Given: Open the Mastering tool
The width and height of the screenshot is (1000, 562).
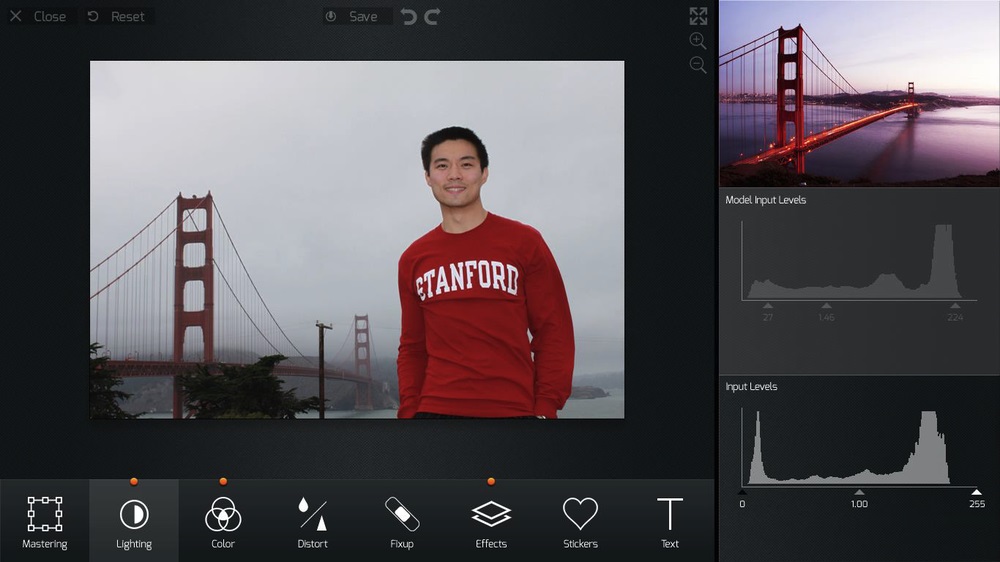Looking at the screenshot, I should [45, 521].
